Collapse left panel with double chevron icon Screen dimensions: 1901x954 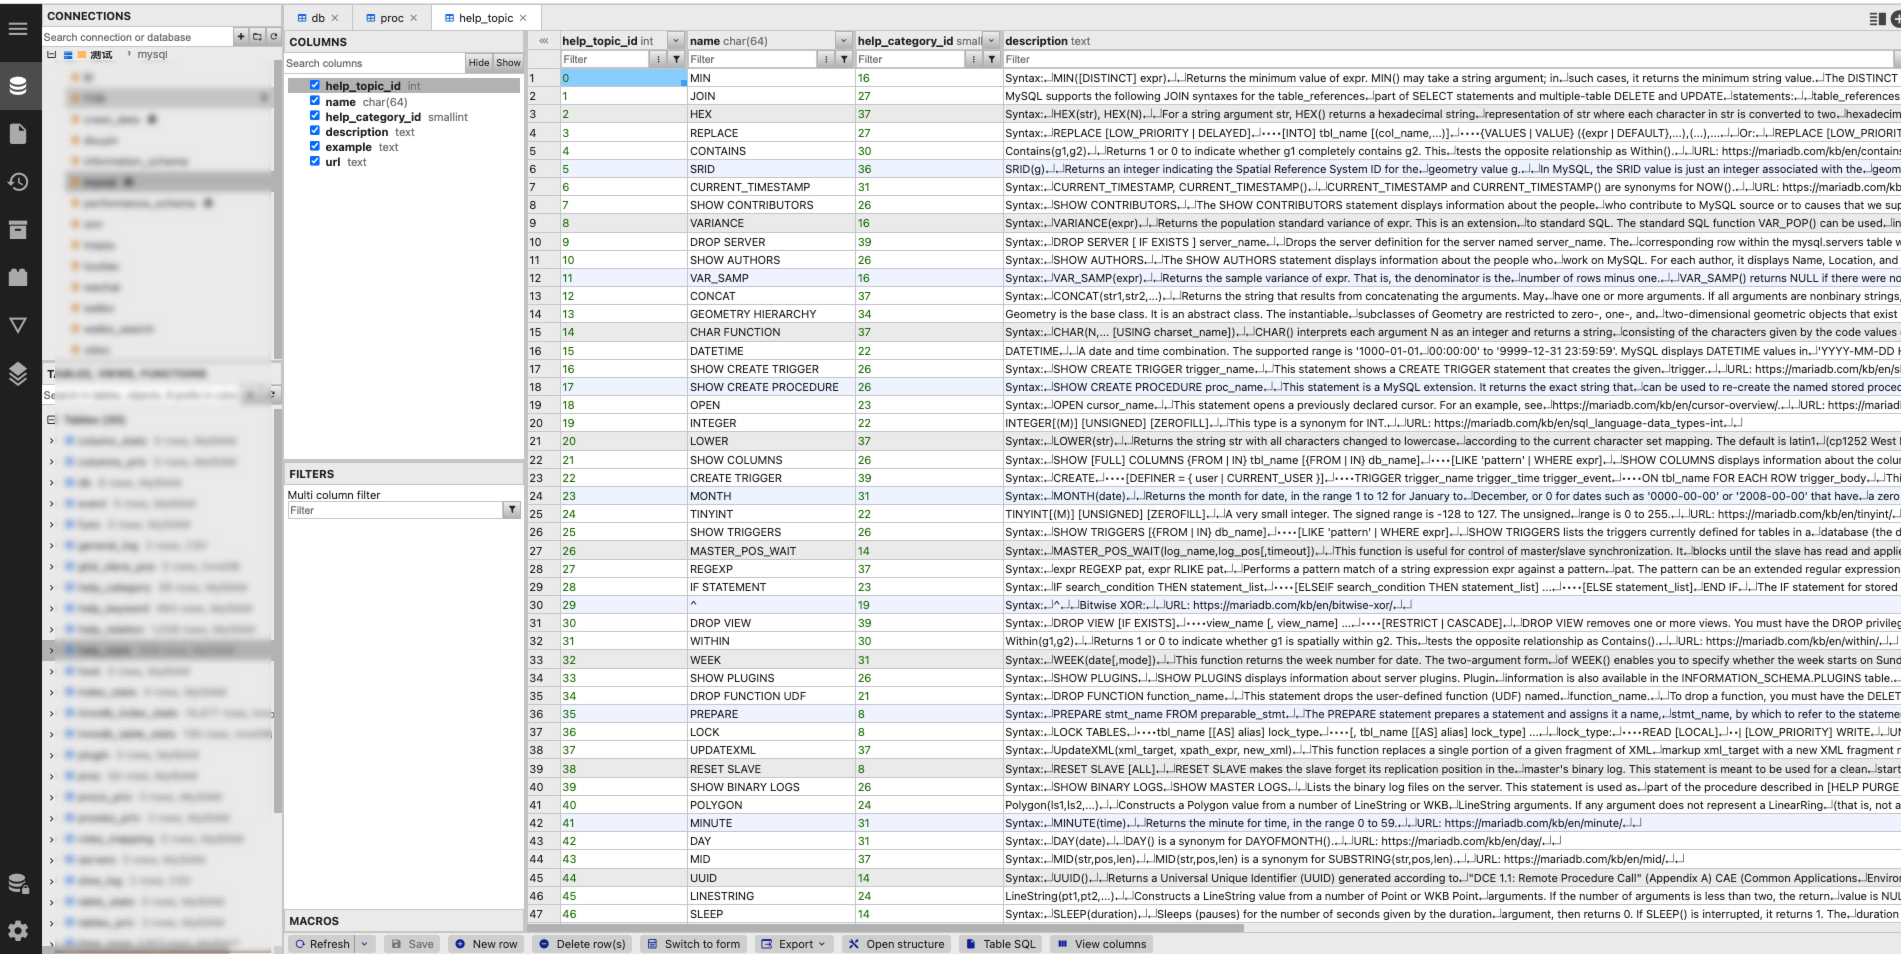(x=544, y=41)
